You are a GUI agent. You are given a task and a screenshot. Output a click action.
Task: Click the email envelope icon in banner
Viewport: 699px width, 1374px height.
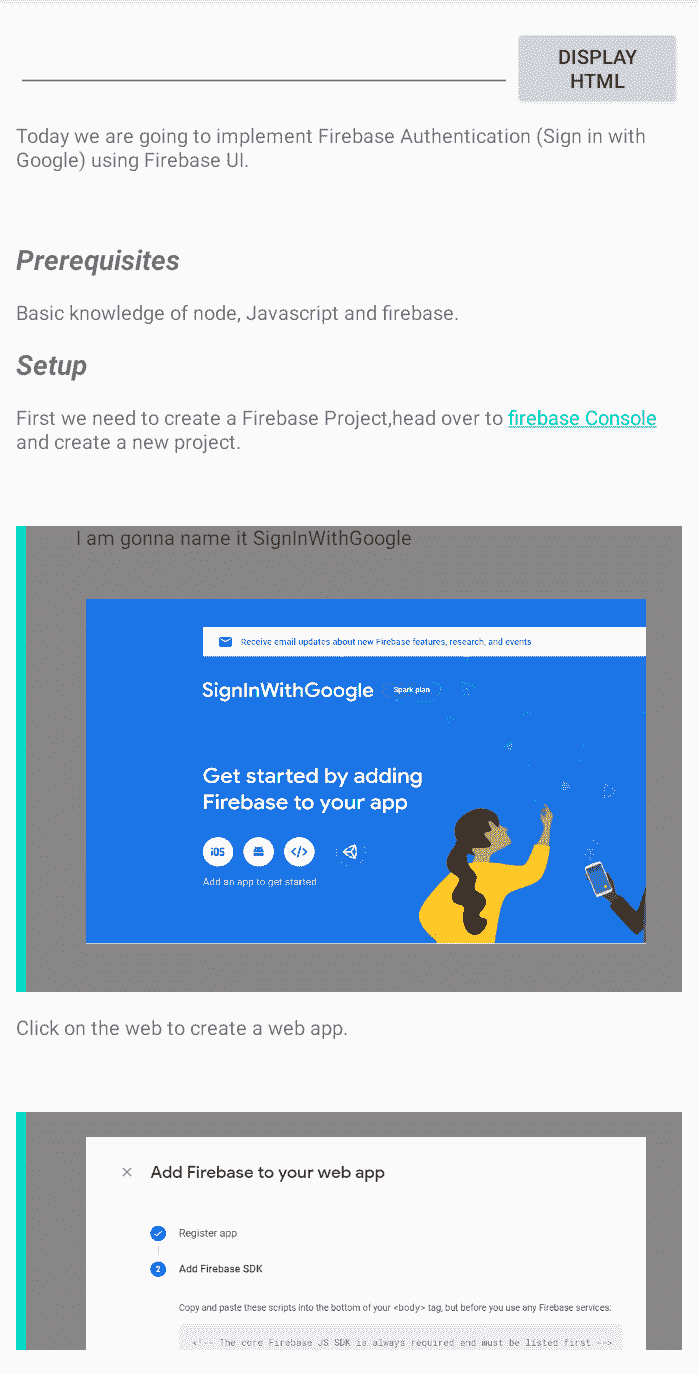coord(225,642)
